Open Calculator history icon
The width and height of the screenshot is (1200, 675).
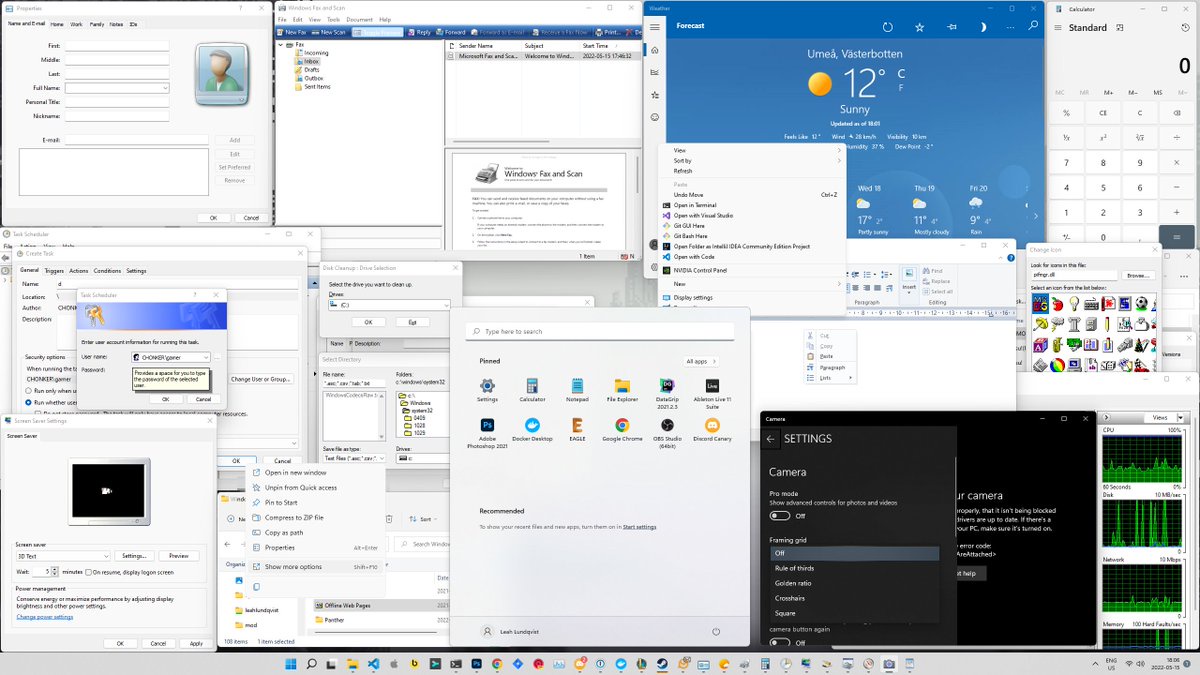click(x=1185, y=28)
